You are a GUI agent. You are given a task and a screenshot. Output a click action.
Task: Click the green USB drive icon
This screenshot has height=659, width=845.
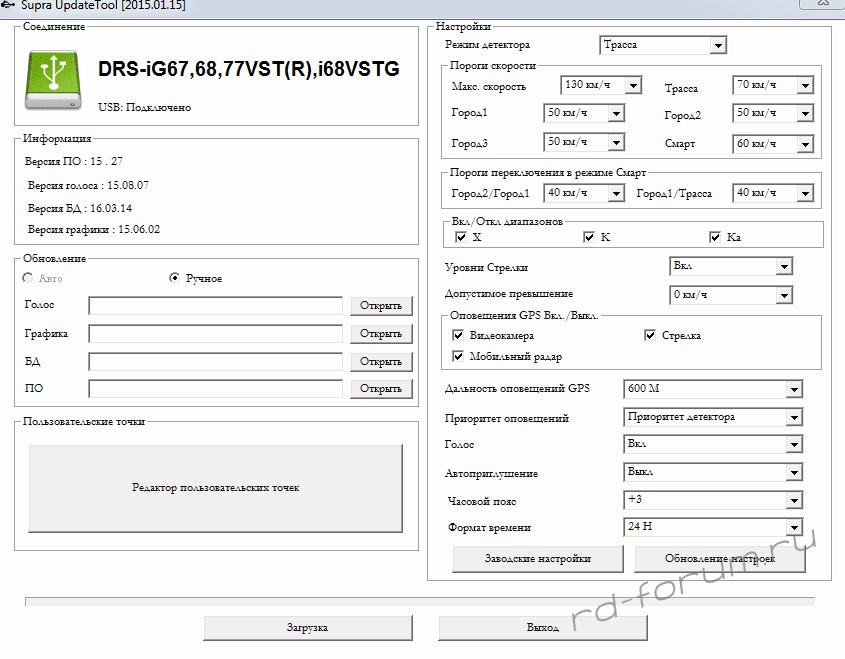click(x=53, y=80)
